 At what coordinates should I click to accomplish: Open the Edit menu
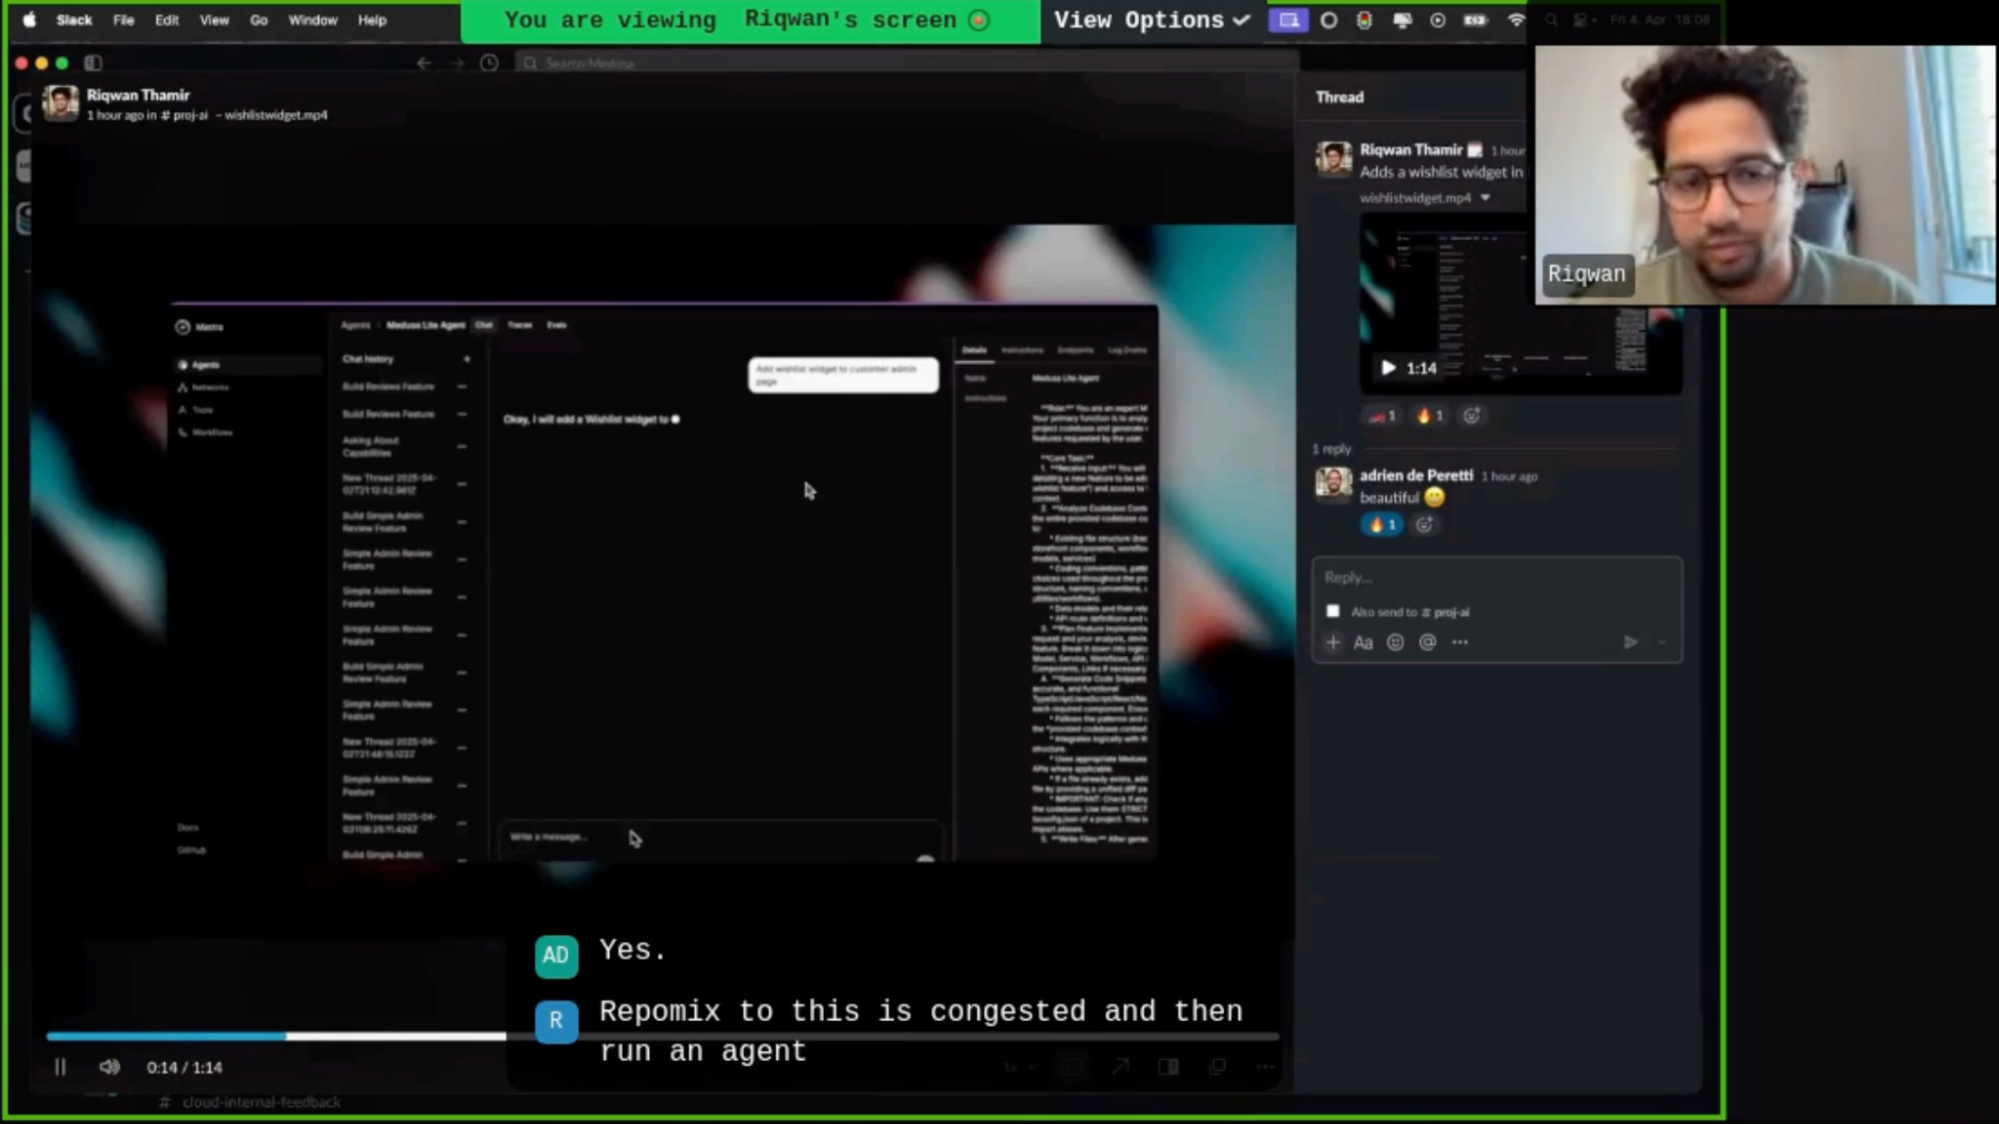click(x=166, y=20)
